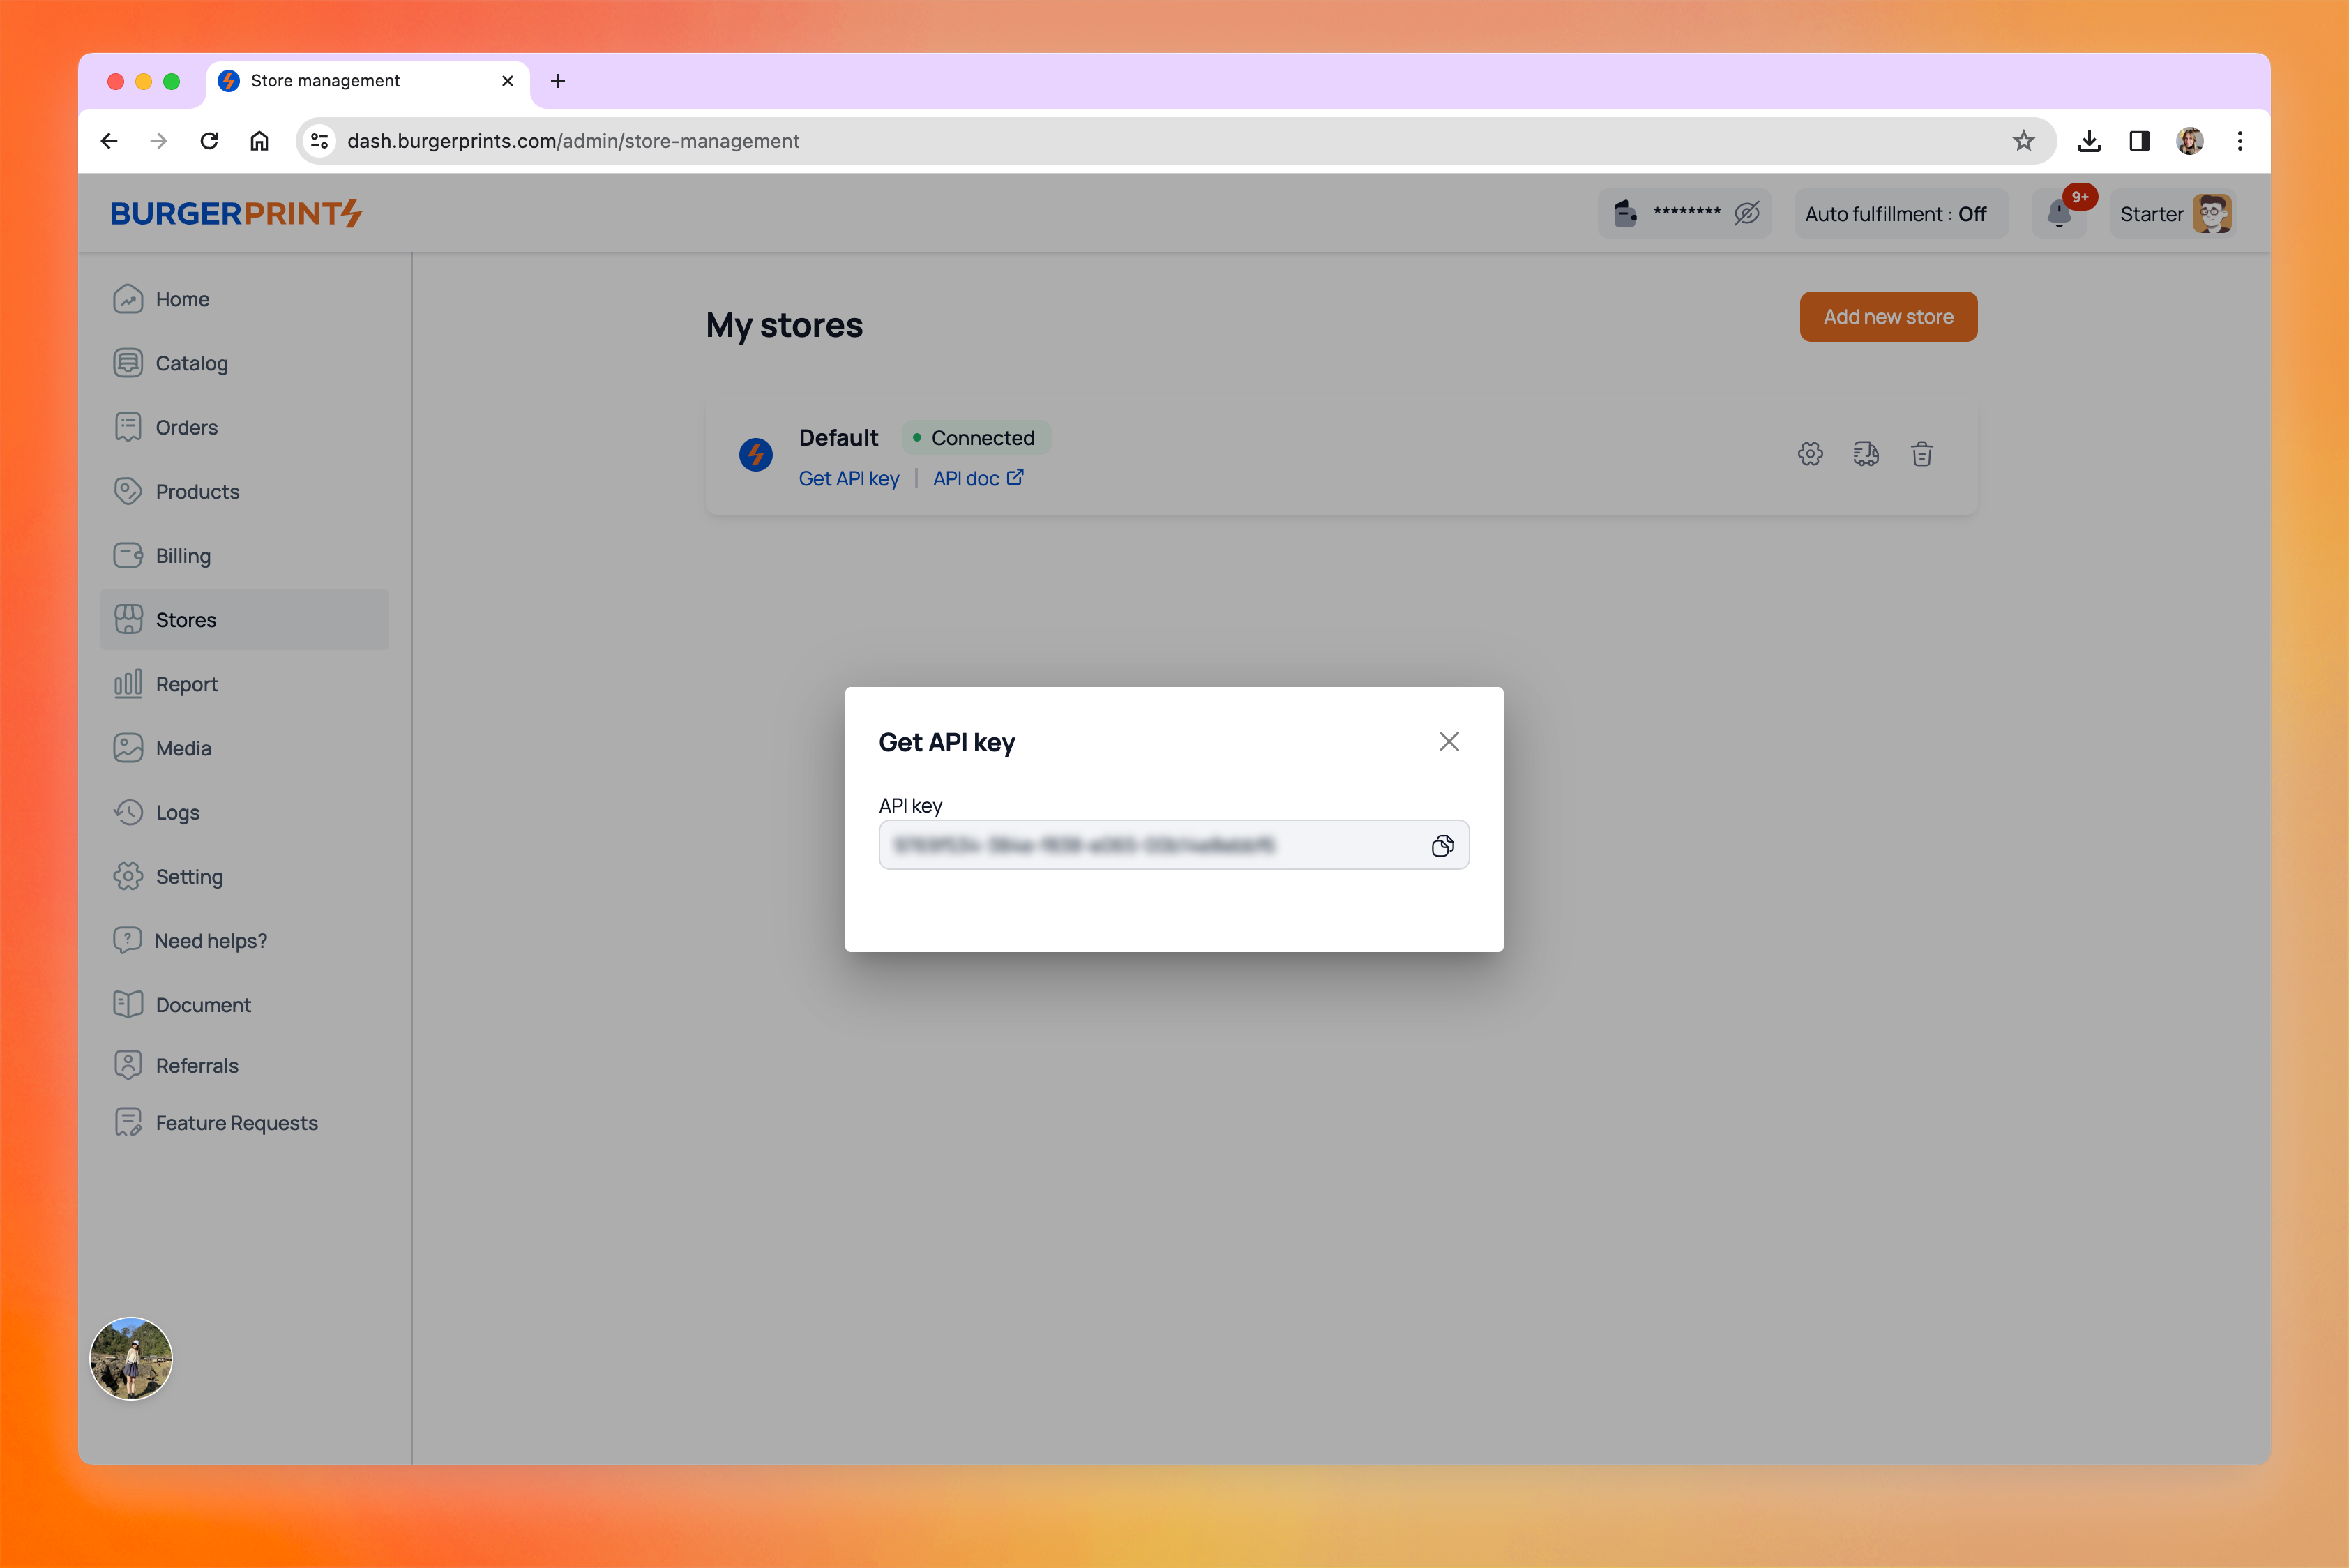
Task: Bookmark this page with the star icon
Action: (x=2023, y=141)
